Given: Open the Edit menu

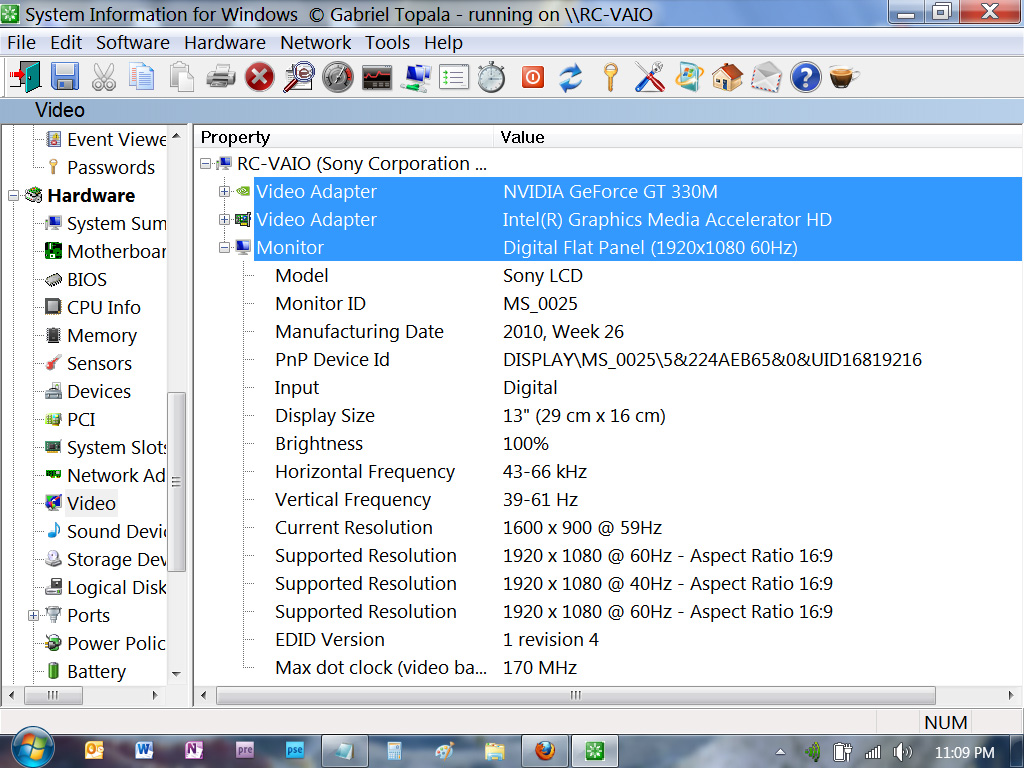Looking at the screenshot, I should tap(66, 42).
